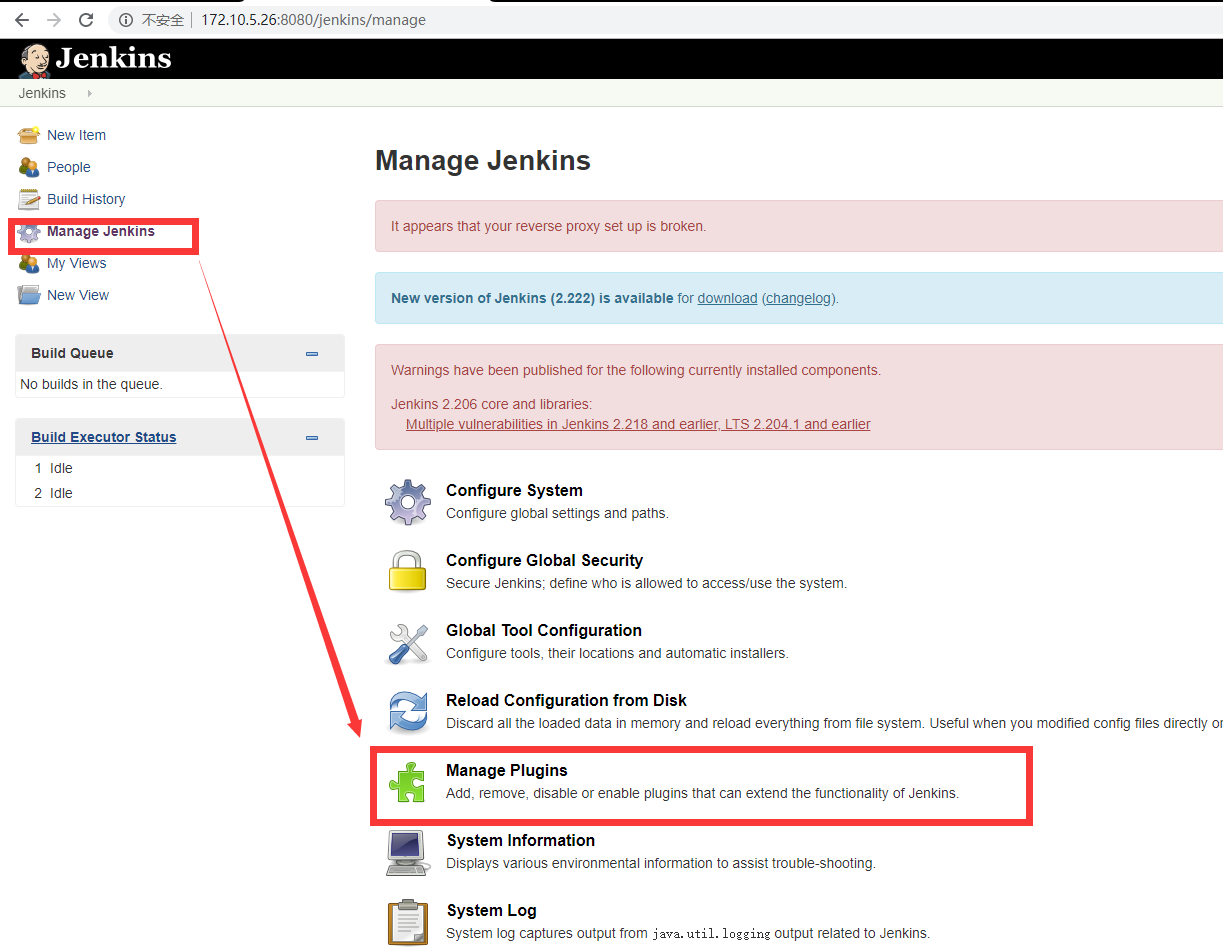Open the Multiple vulnerabilities warning link
Image resolution: width=1223 pixels, height=952 pixels.
638,424
